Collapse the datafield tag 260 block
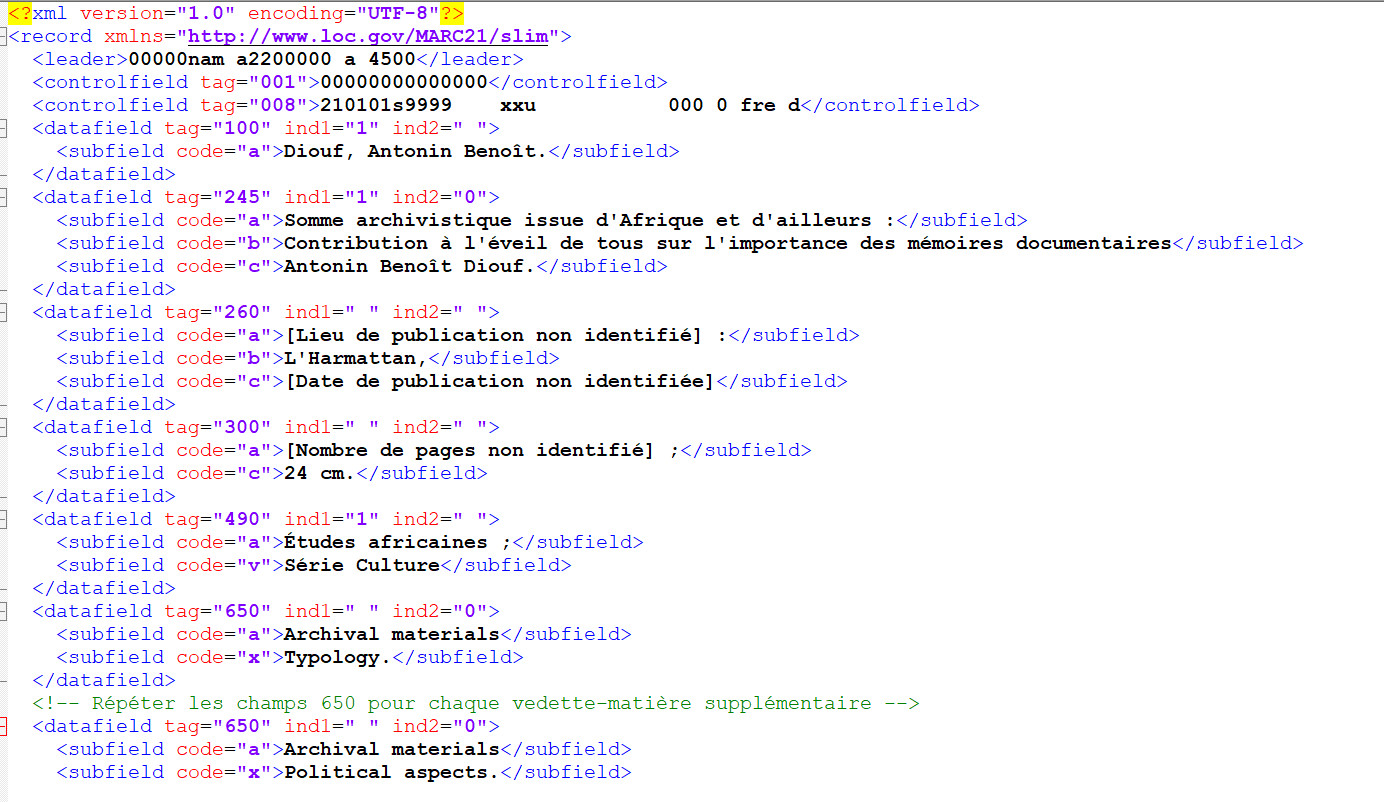 coord(3,312)
